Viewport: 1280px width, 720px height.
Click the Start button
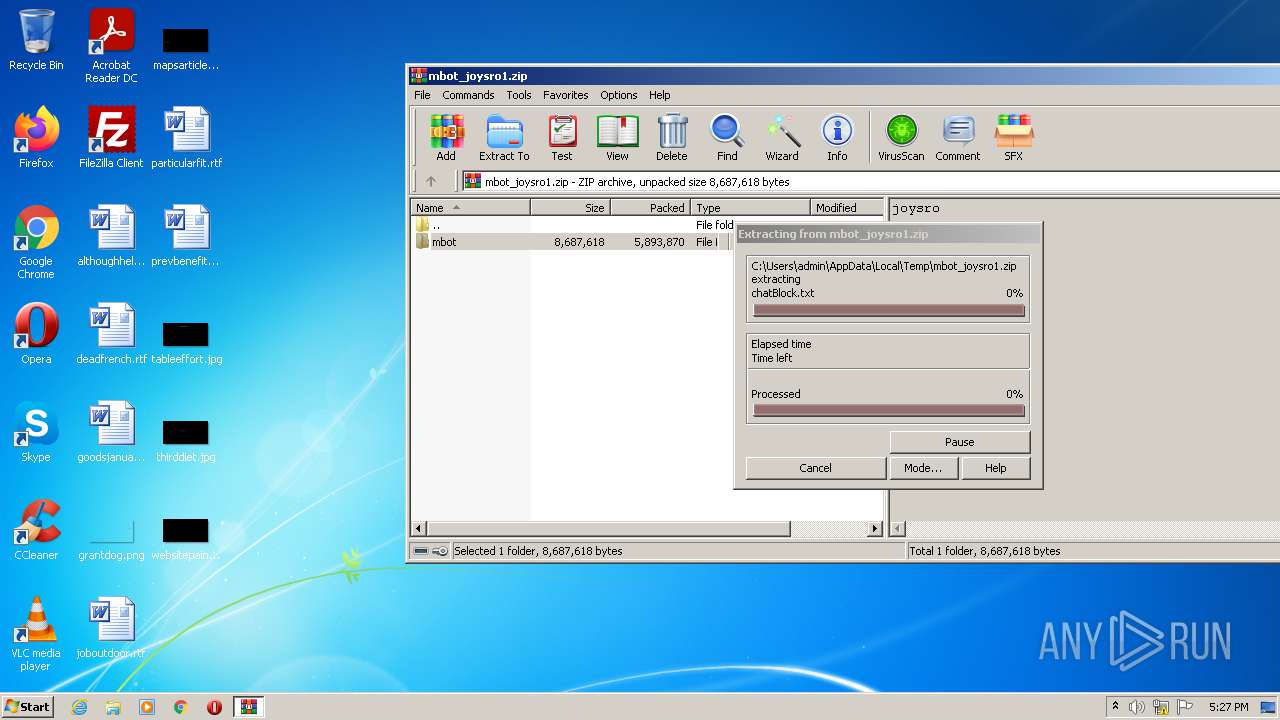point(28,706)
